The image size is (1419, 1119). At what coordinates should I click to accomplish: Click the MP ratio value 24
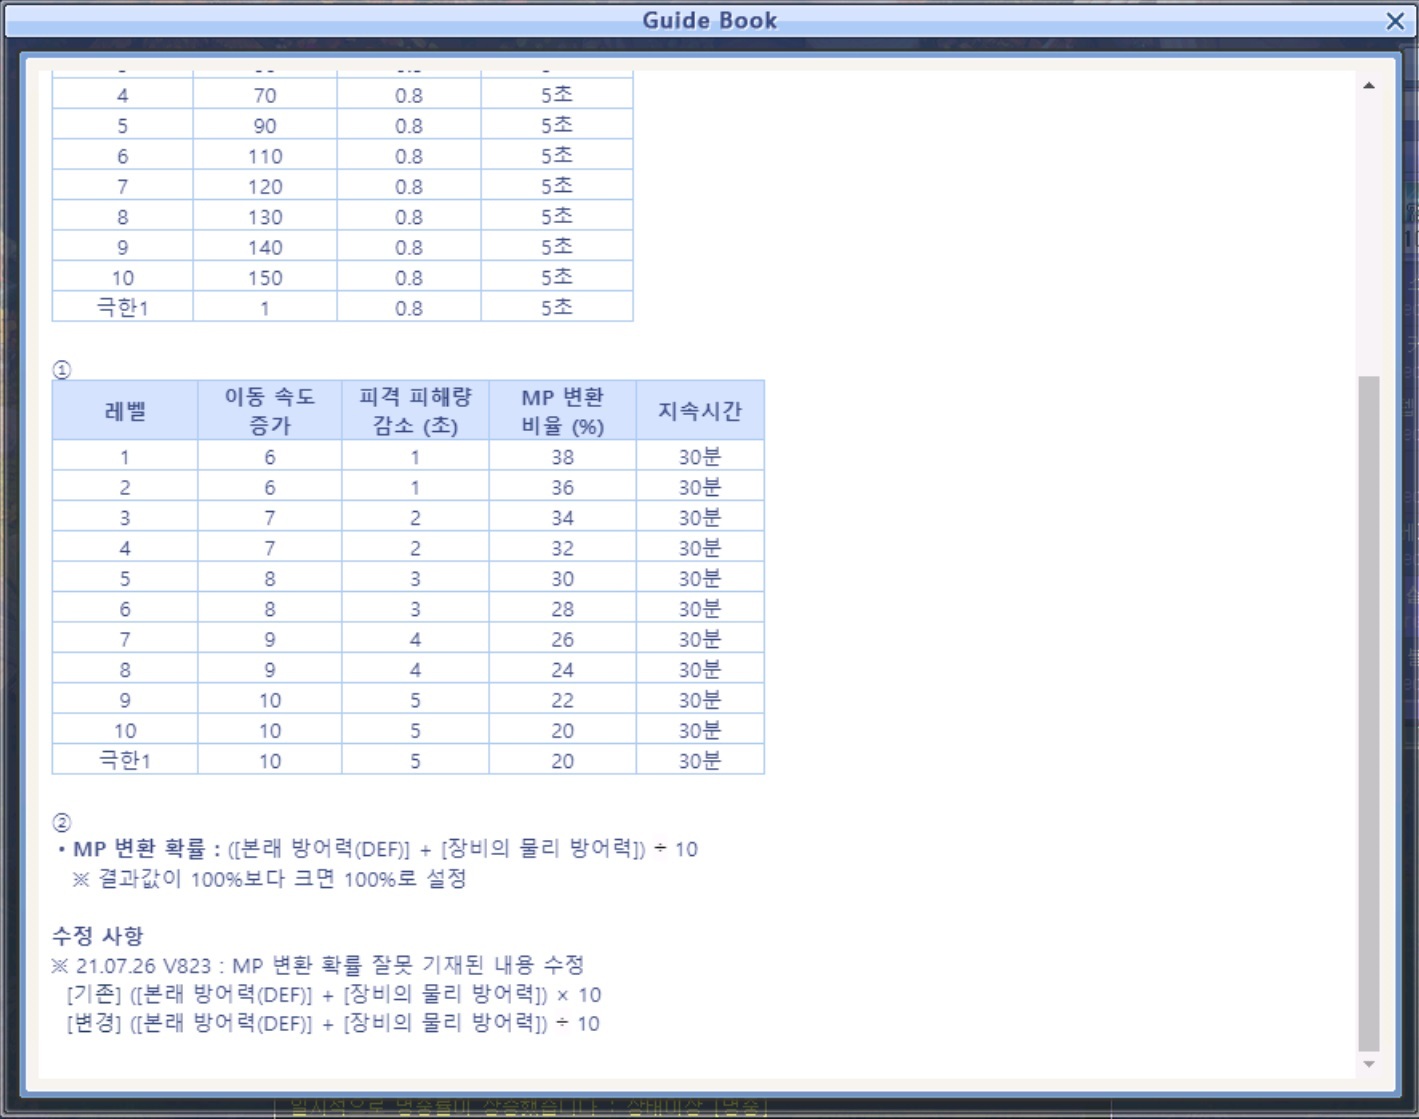click(x=563, y=670)
